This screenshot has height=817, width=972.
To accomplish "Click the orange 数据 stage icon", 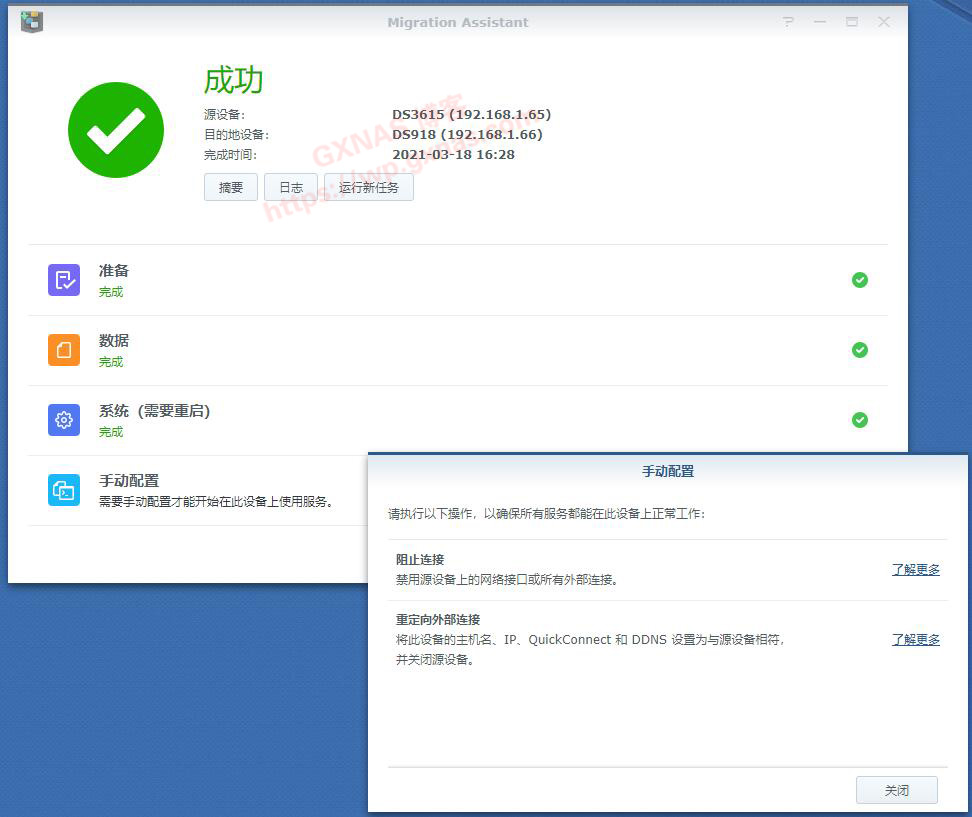I will (x=64, y=350).
